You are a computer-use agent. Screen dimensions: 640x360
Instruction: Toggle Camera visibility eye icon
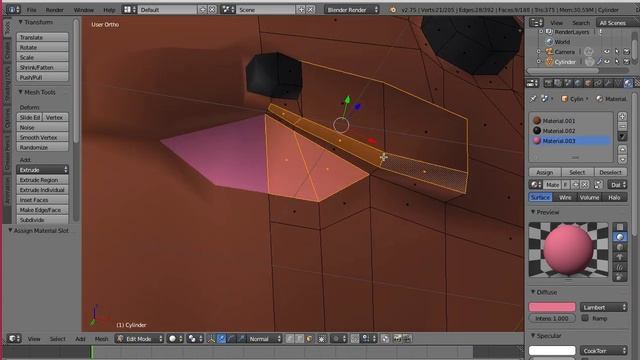tap(607, 52)
